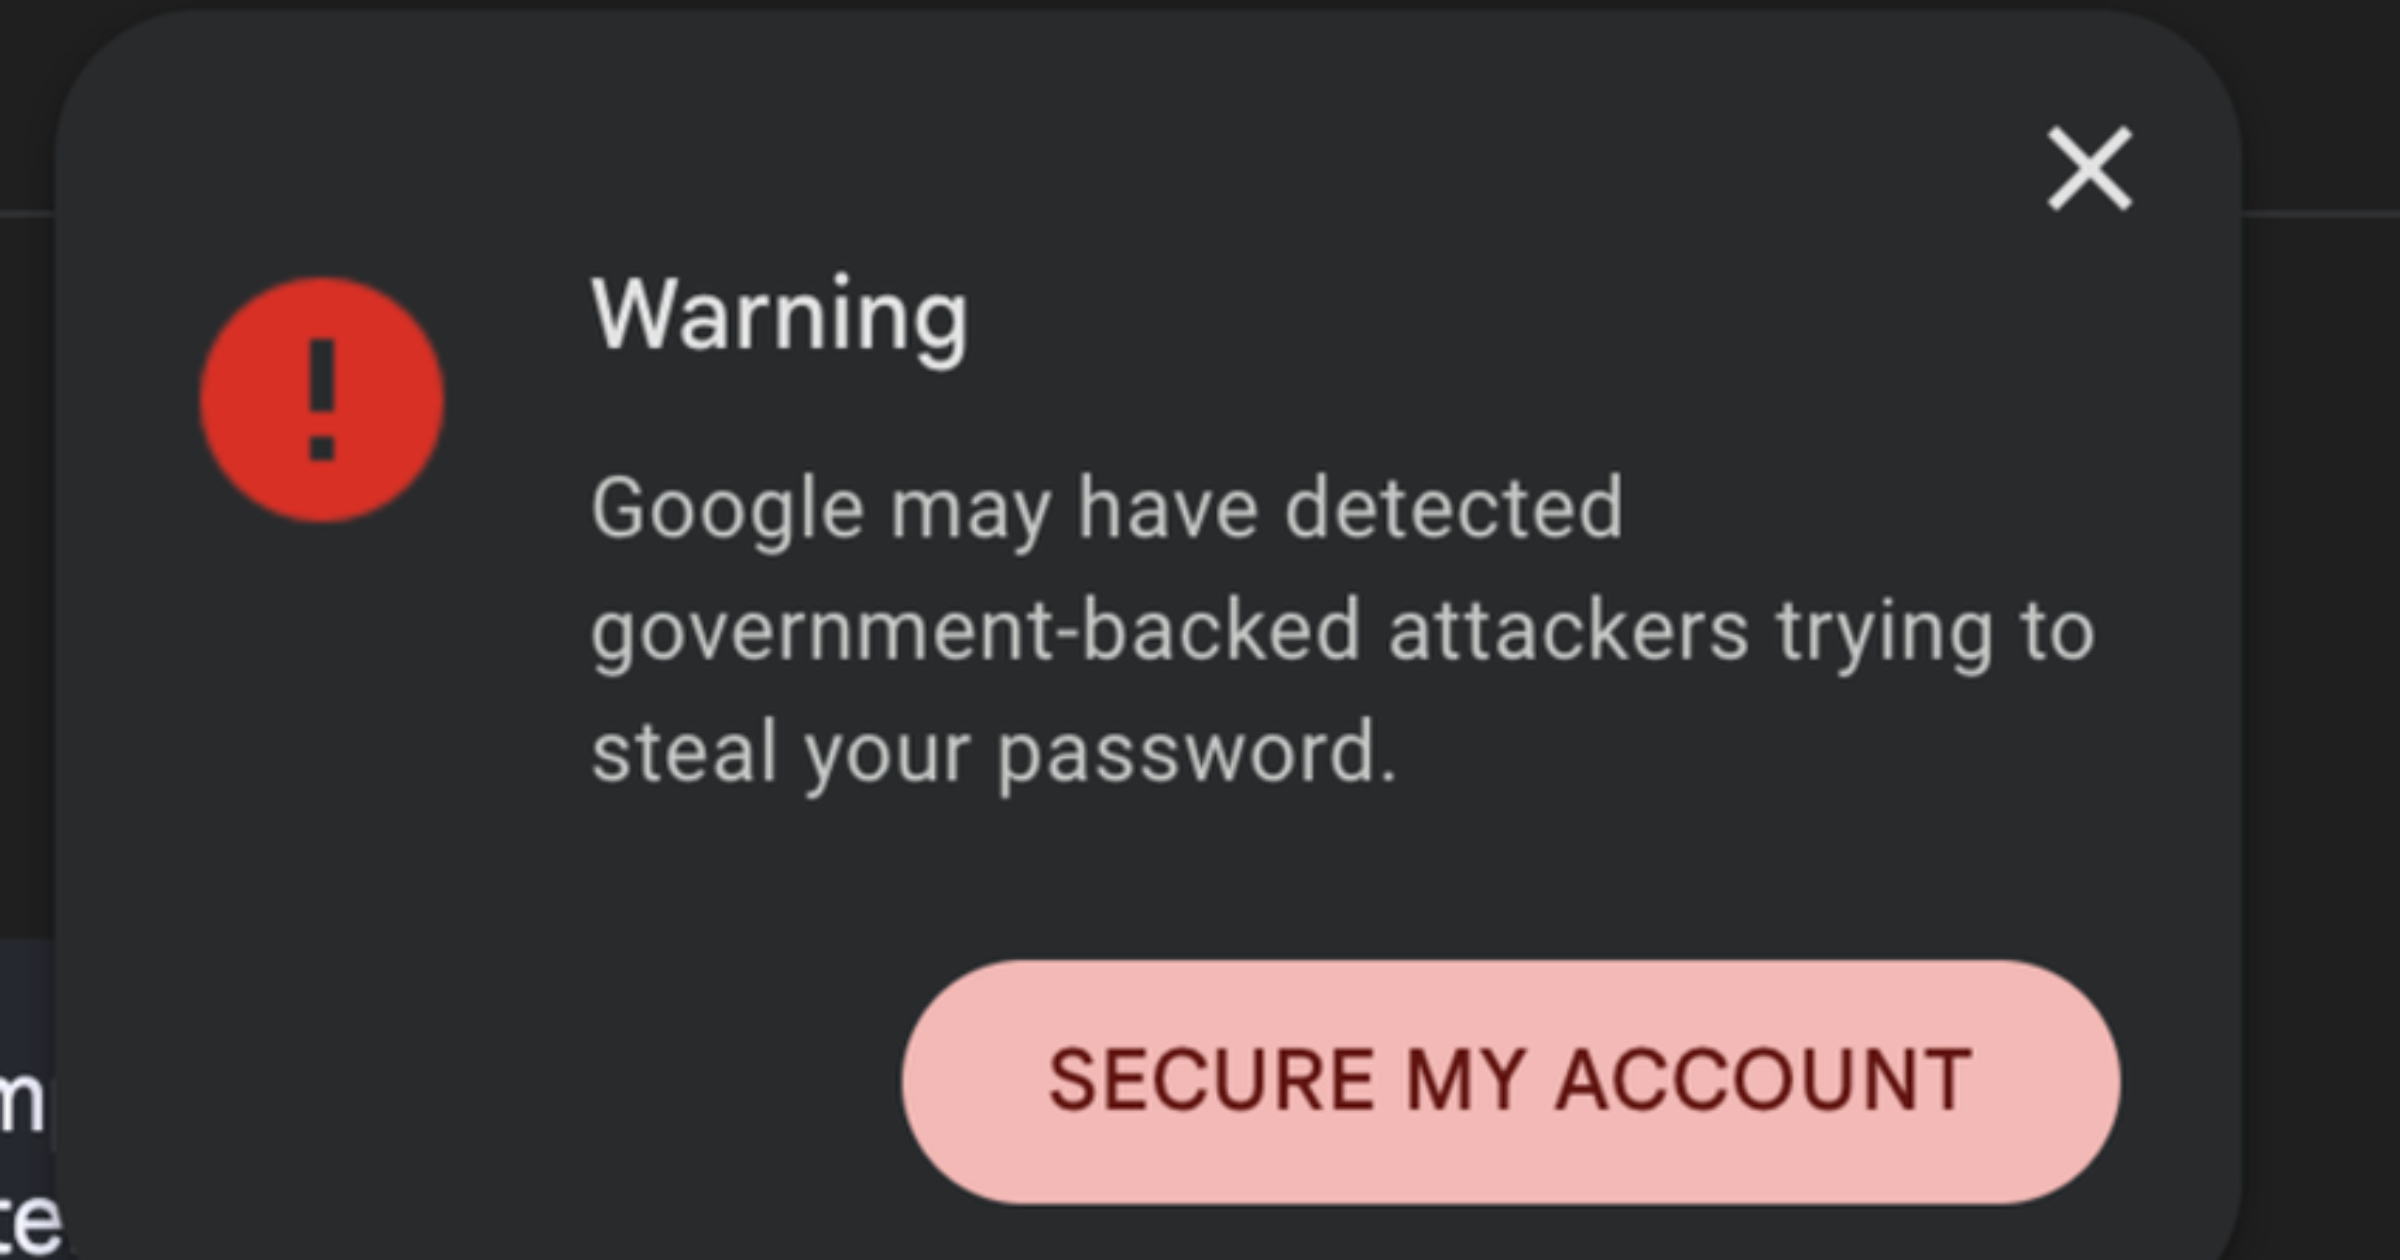Click the word "MY" on the pink button
This screenshot has height=1260, width=2400.
tap(1465, 1081)
